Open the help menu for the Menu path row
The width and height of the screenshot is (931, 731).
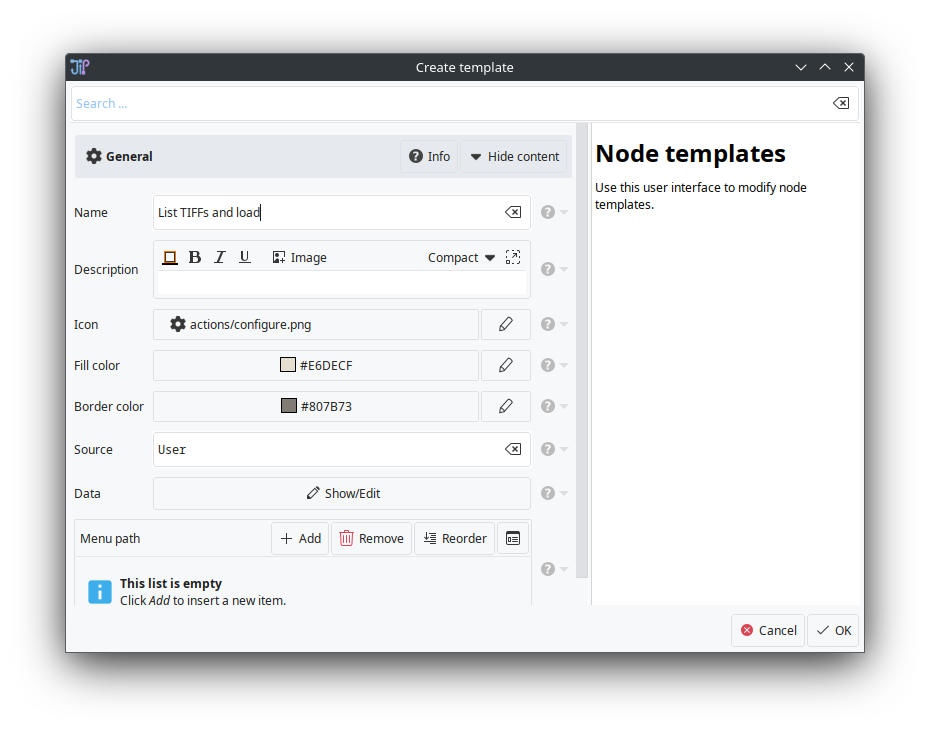point(554,569)
